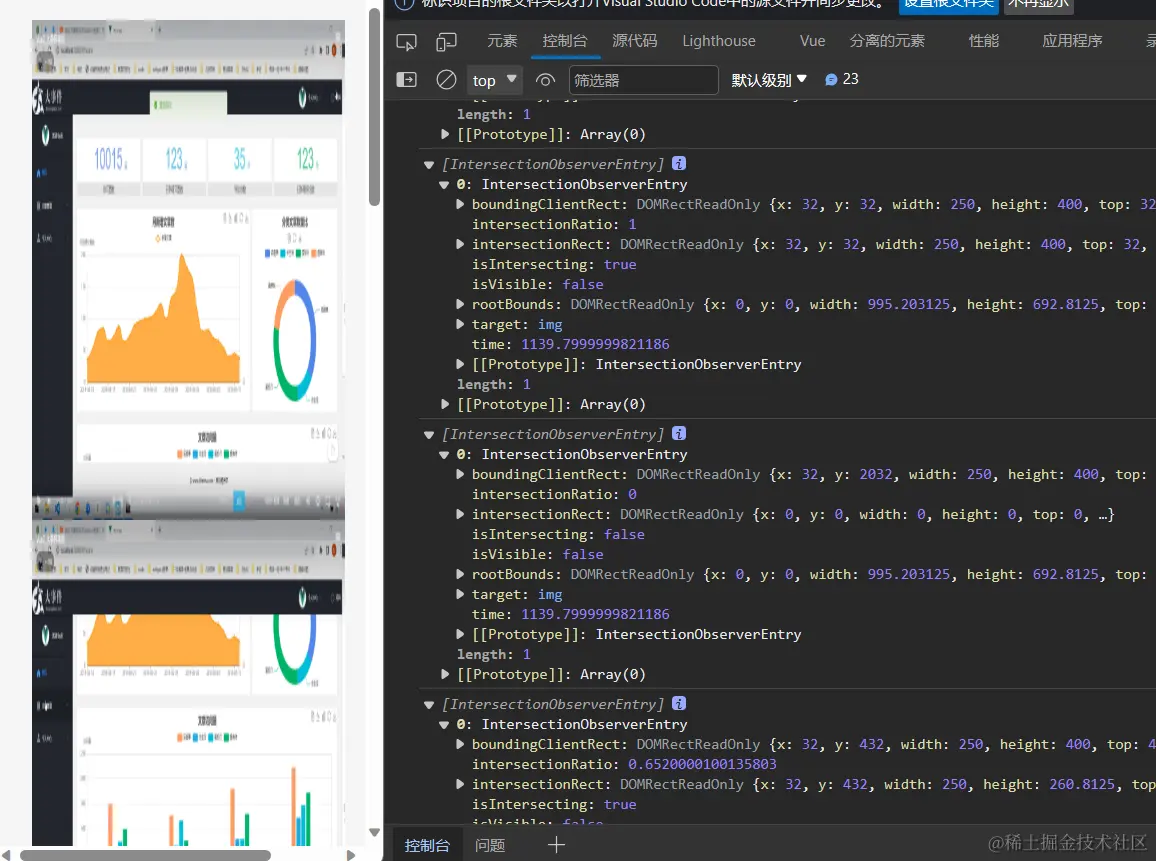The width and height of the screenshot is (1156, 861).
Task: Open the 默认级别 log level dropdown
Action: tap(769, 80)
